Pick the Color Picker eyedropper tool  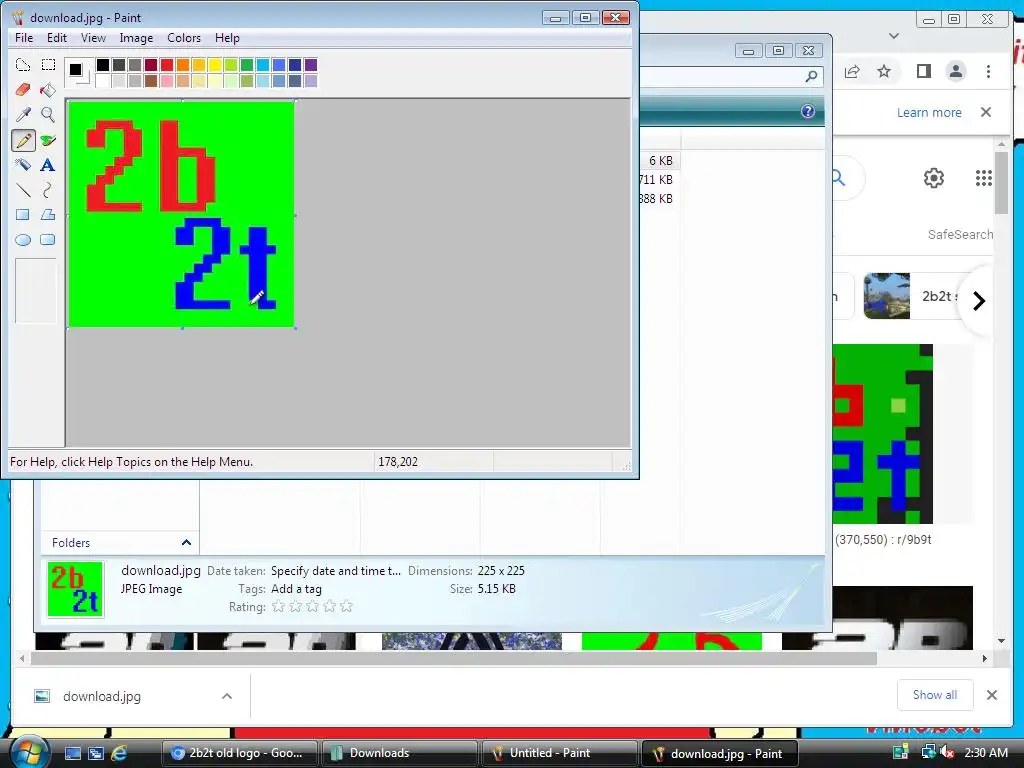tap(23, 114)
